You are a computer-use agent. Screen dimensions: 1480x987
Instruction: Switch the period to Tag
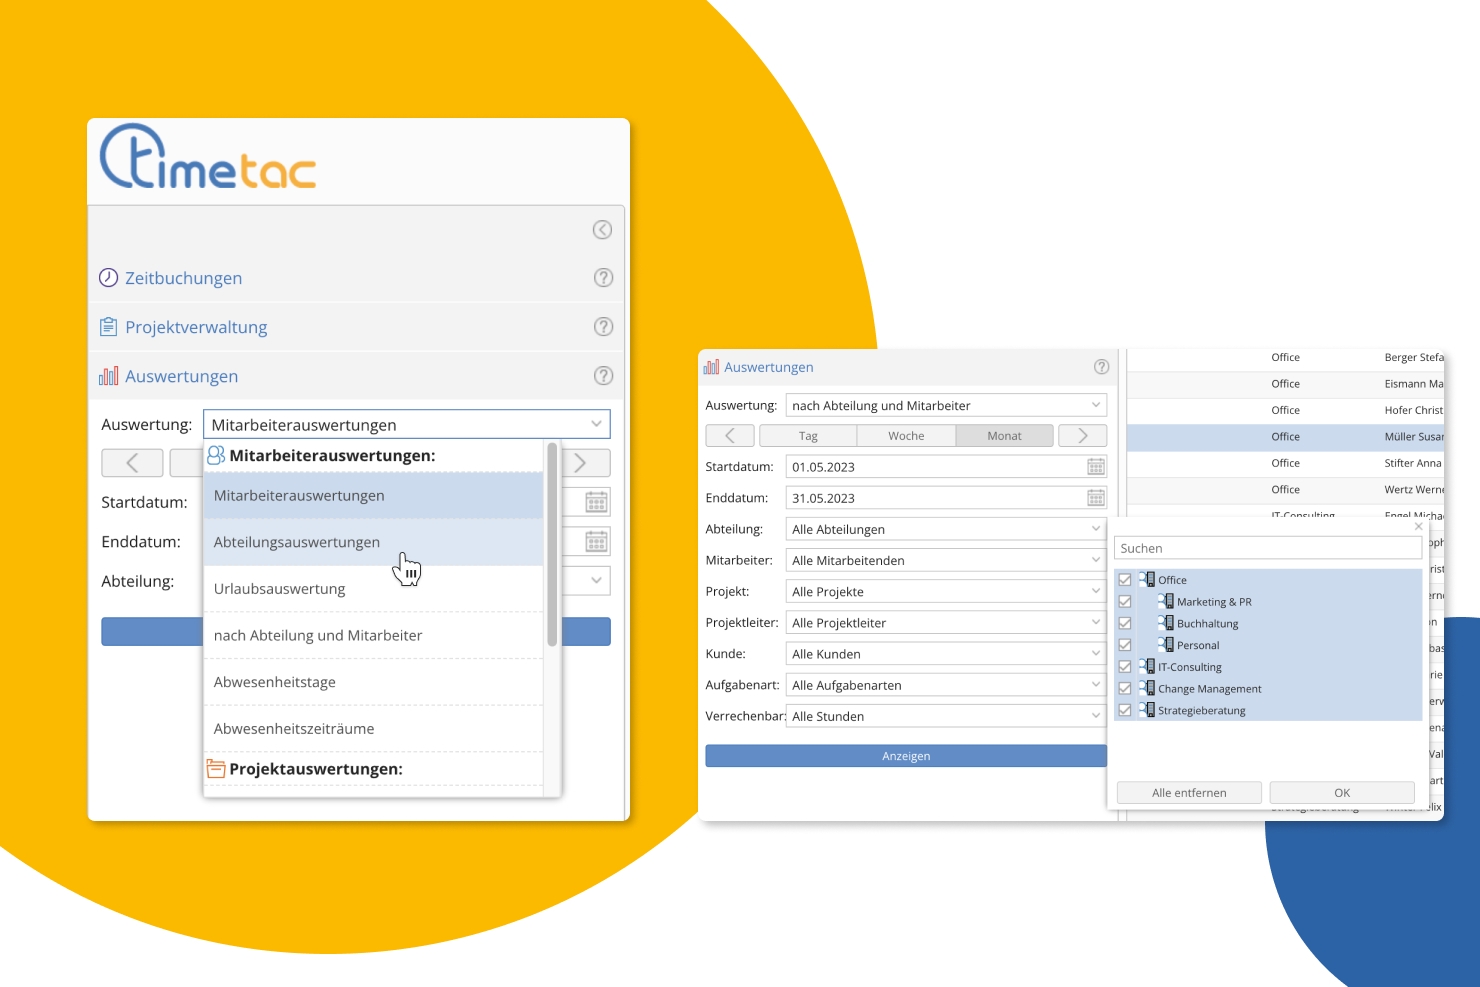pos(808,436)
